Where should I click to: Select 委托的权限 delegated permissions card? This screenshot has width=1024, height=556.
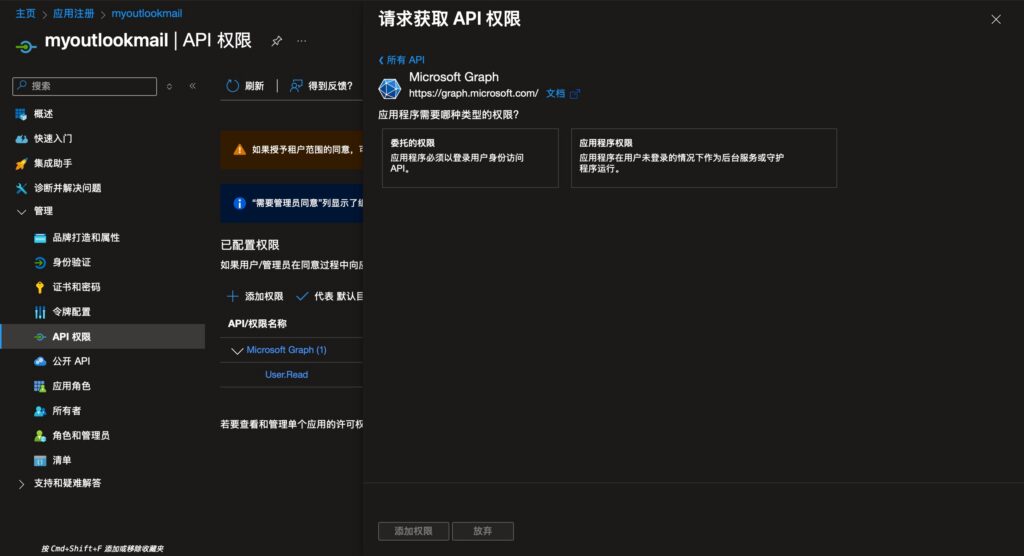click(469, 158)
